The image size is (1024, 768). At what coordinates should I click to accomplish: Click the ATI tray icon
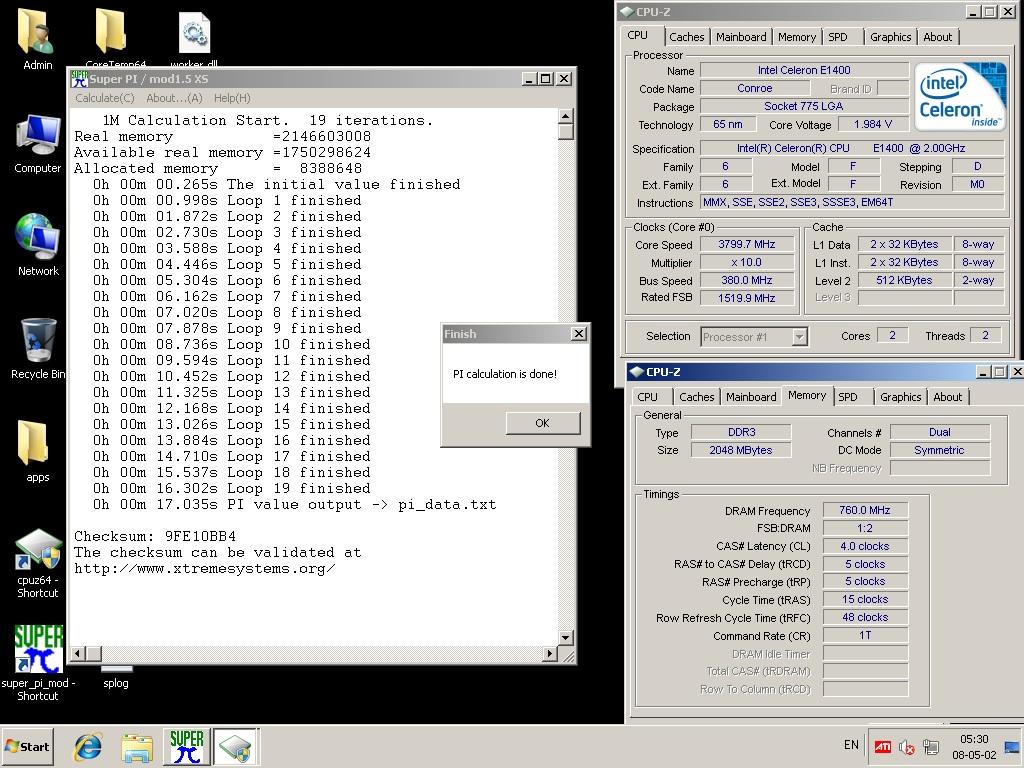[x=882, y=746]
